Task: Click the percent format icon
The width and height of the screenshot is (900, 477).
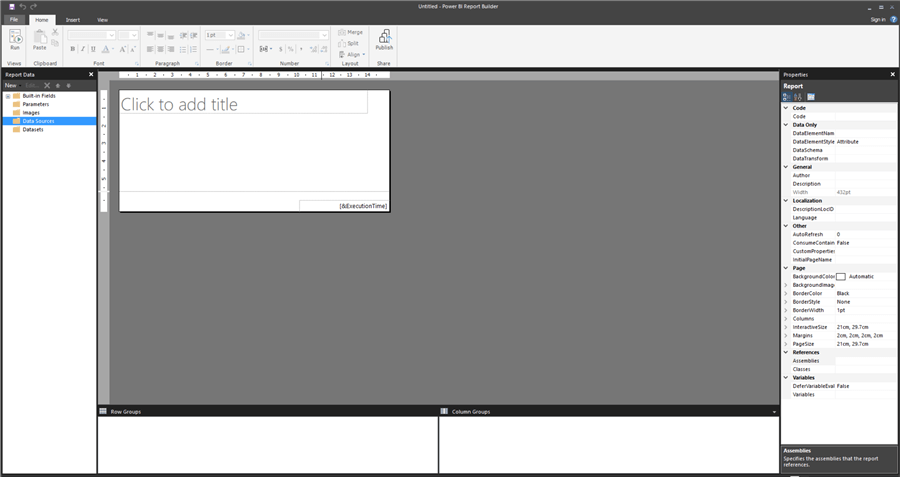Action: click(x=290, y=49)
